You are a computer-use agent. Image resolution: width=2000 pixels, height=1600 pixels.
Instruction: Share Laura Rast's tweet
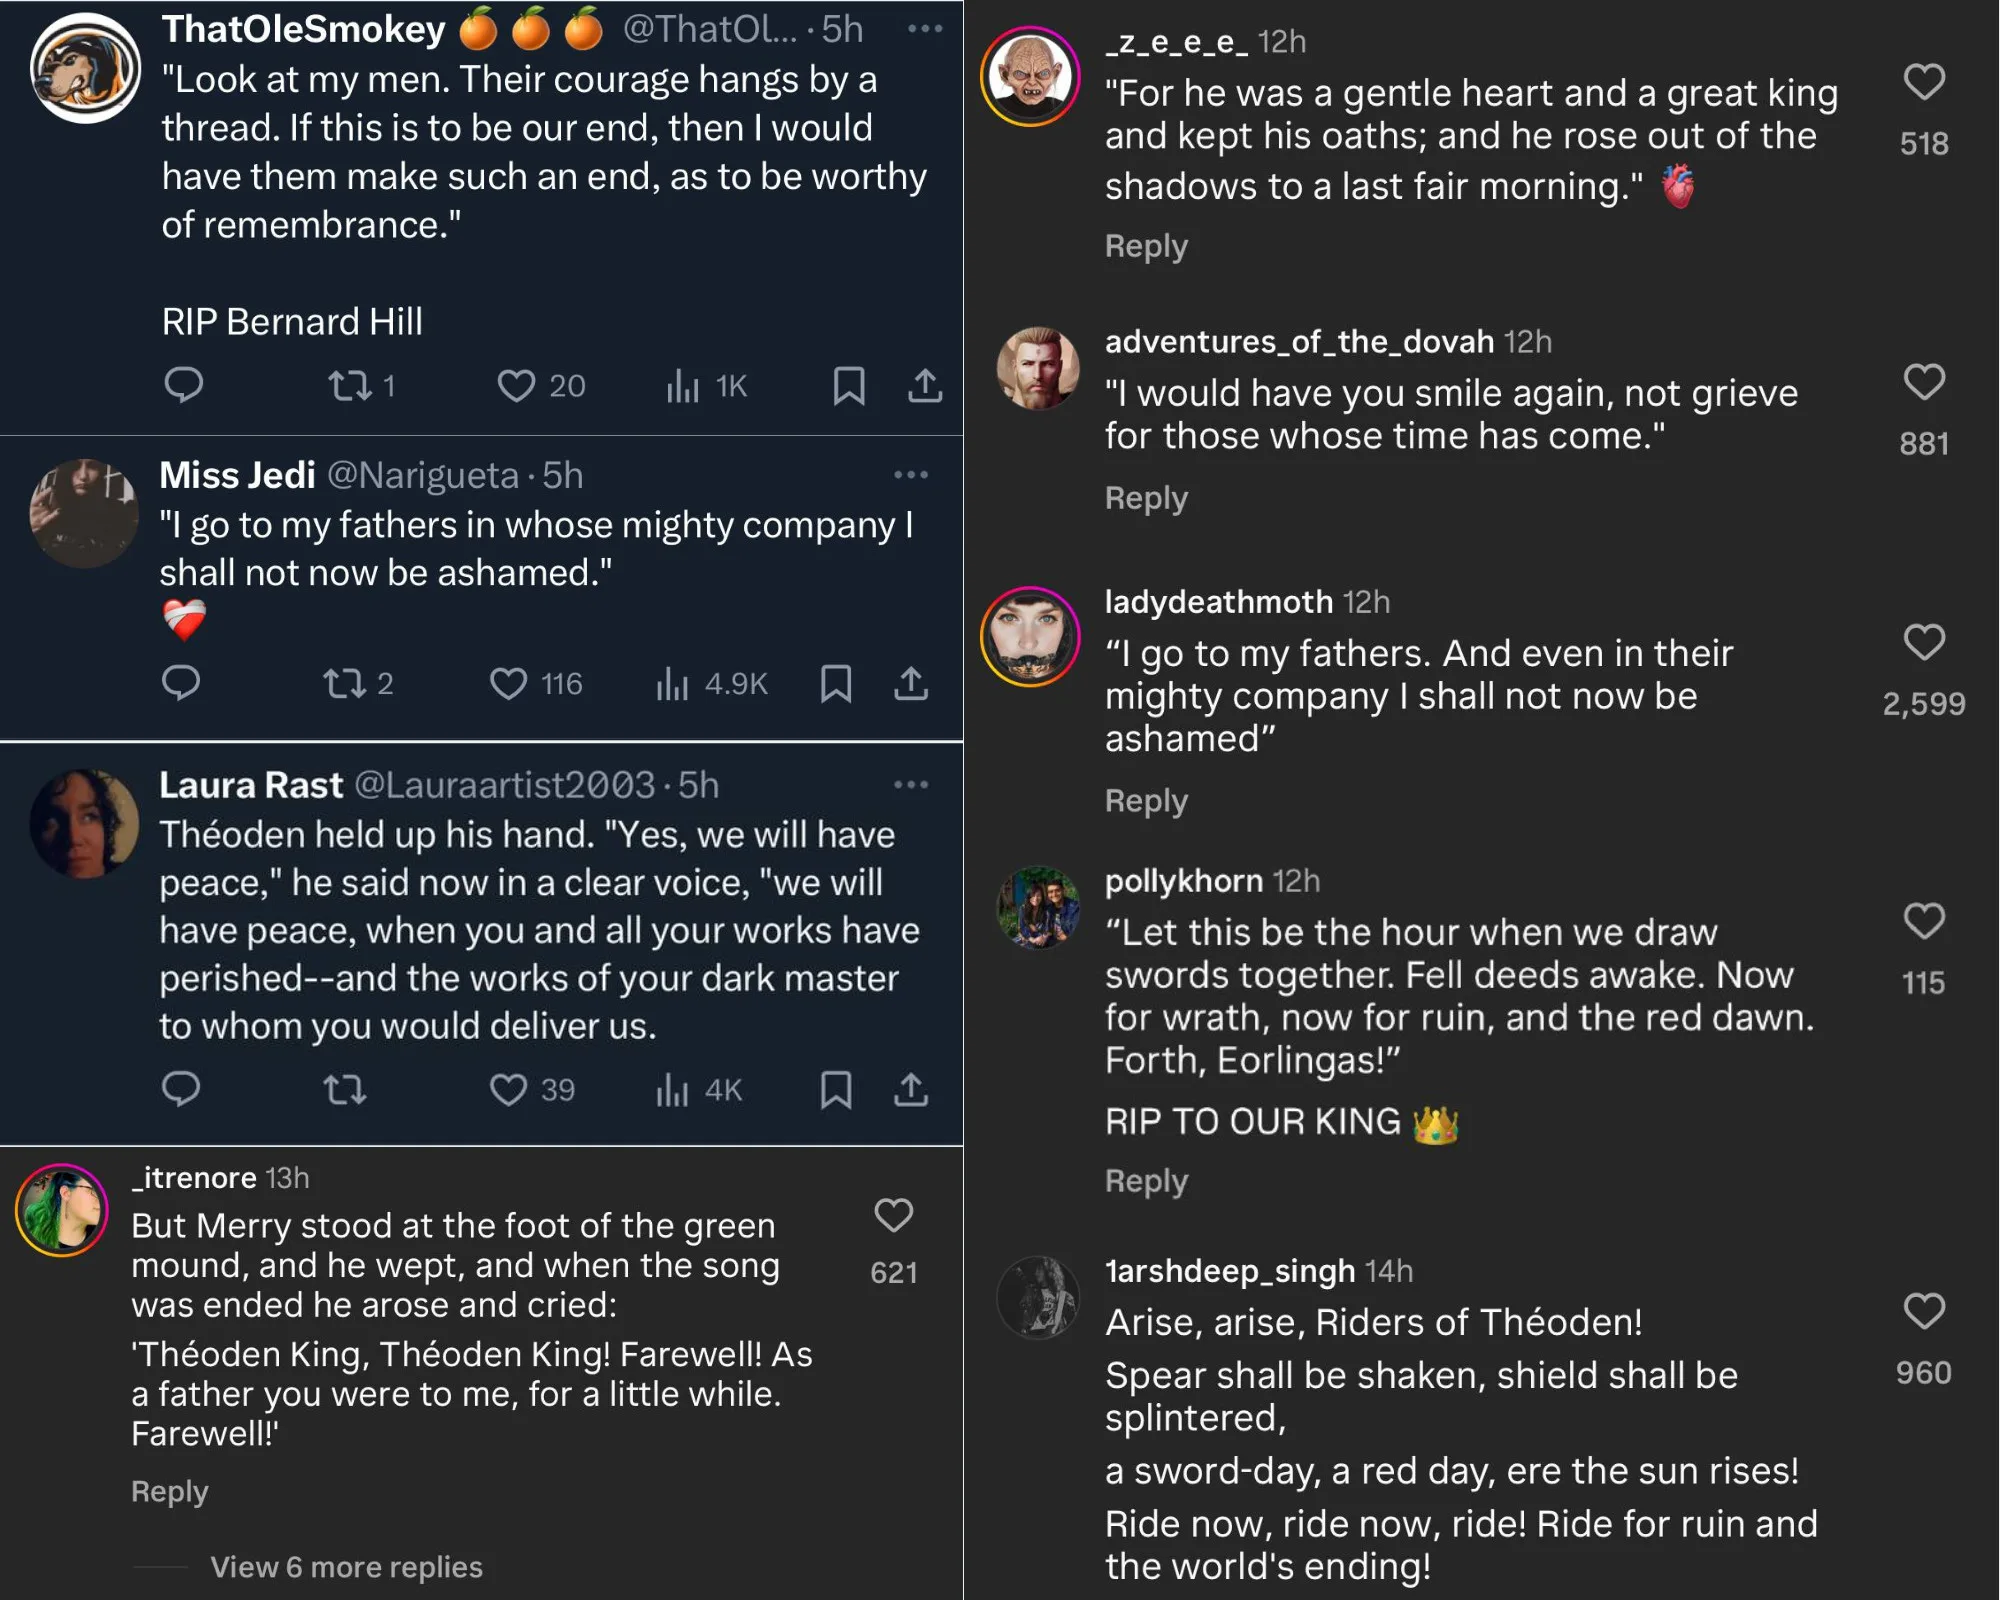click(911, 1089)
